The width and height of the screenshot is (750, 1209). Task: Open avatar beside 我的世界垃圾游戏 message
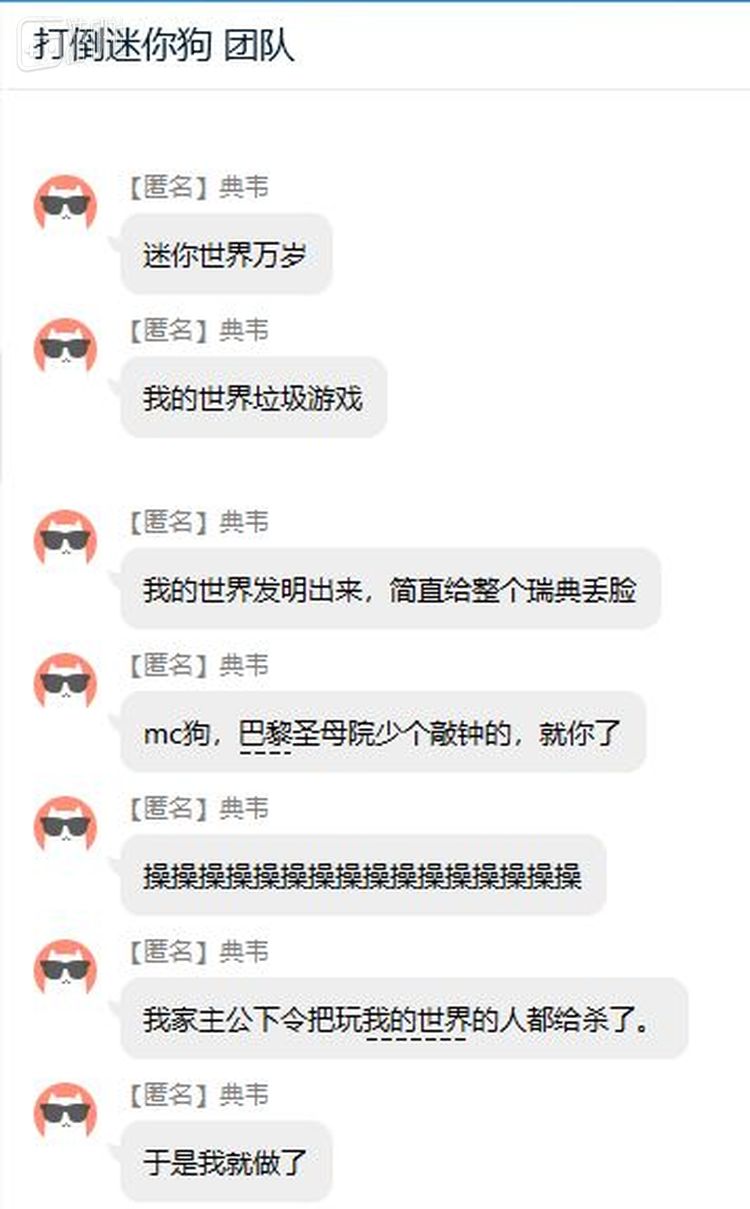click(65, 348)
